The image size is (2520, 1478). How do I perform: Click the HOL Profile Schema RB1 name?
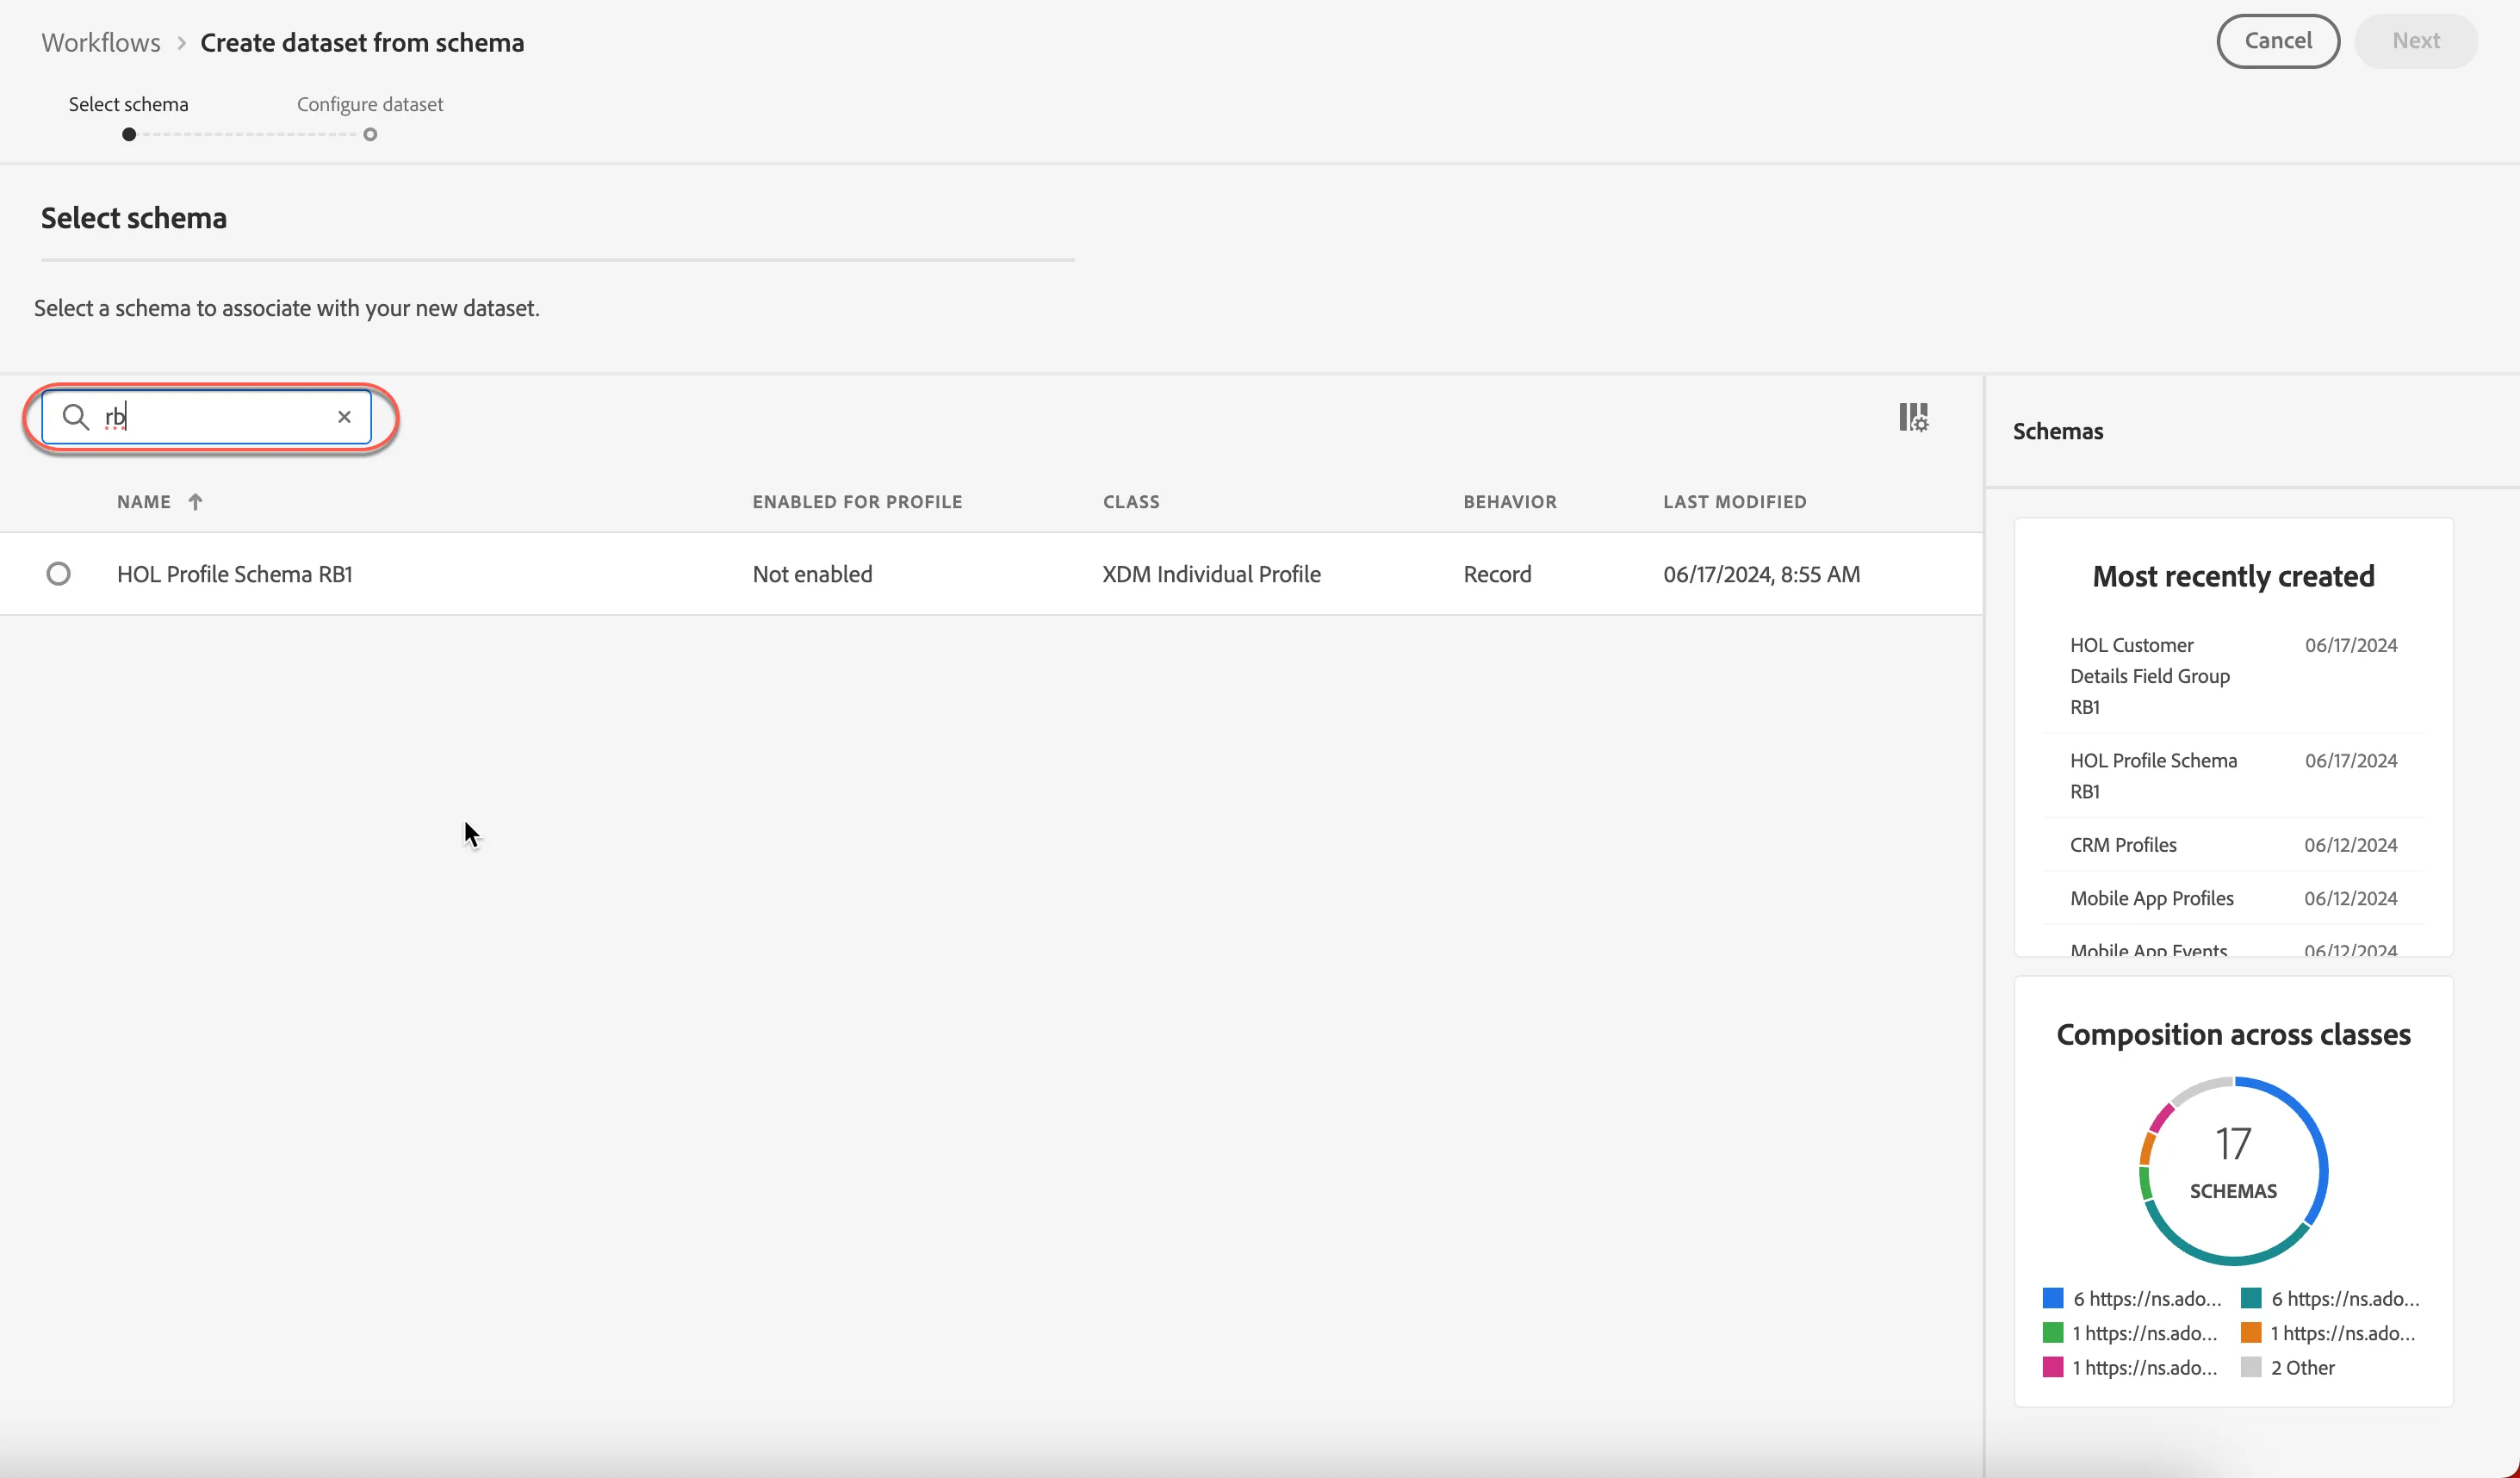[x=235, y=574]
